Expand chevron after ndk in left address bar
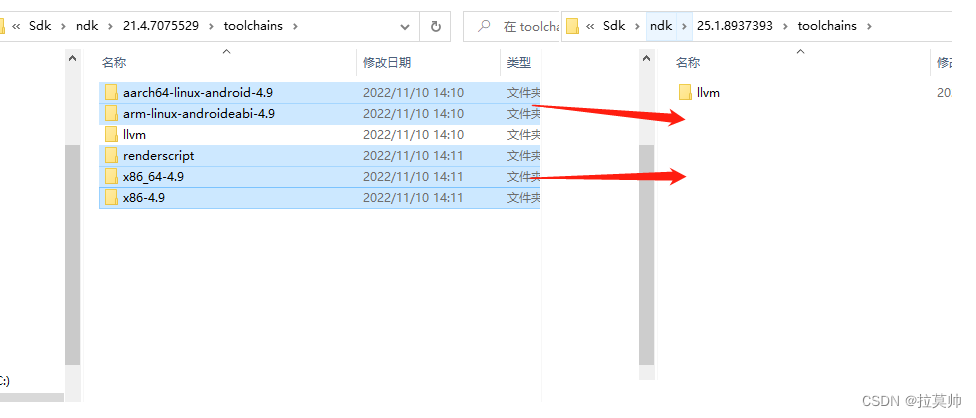This screenshot has width=976, height=418. [x=110, y=26]
